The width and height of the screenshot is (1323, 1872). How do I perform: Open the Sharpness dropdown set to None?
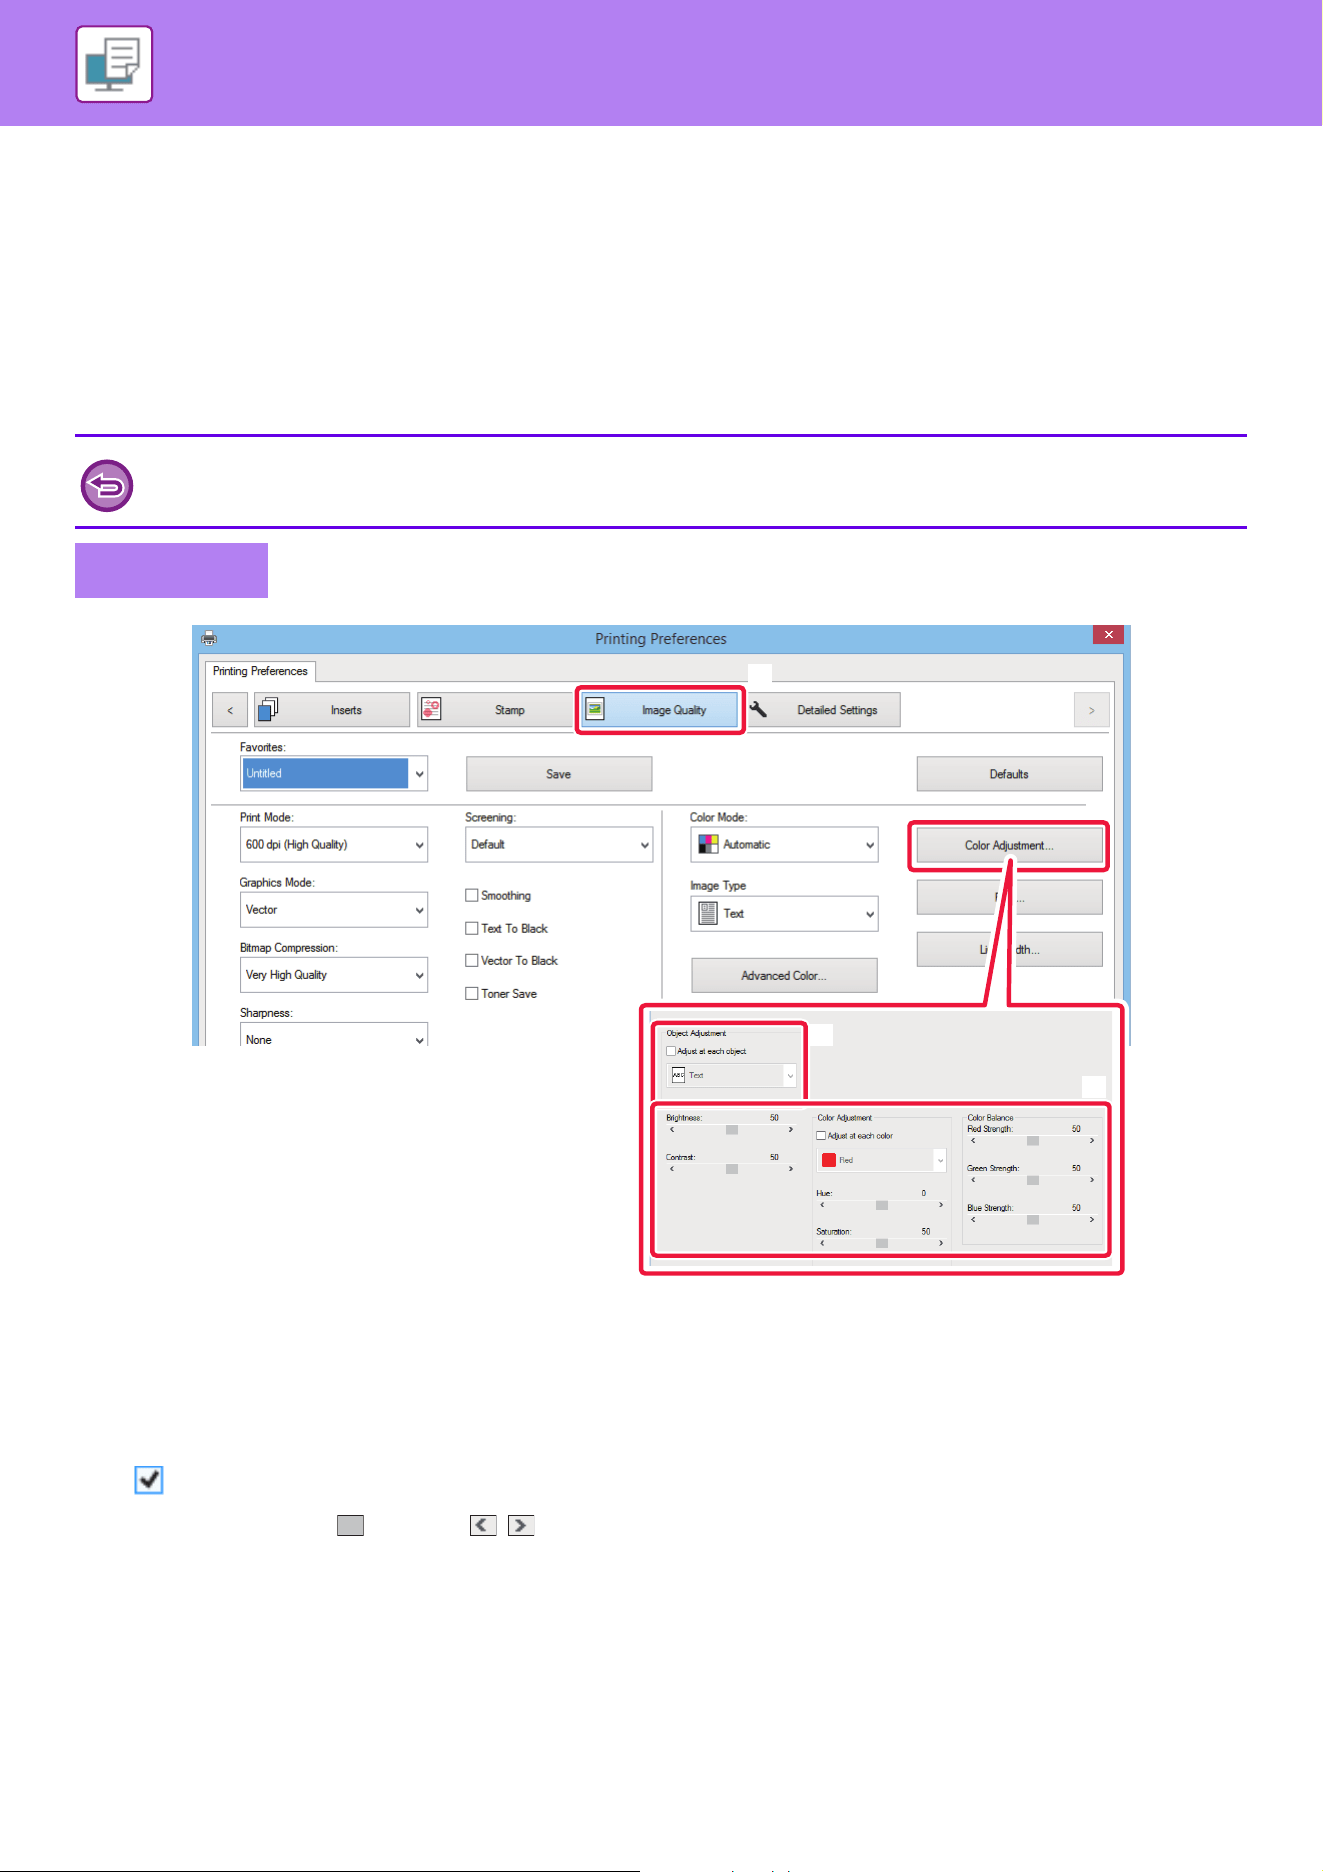tap(334, 1036)
